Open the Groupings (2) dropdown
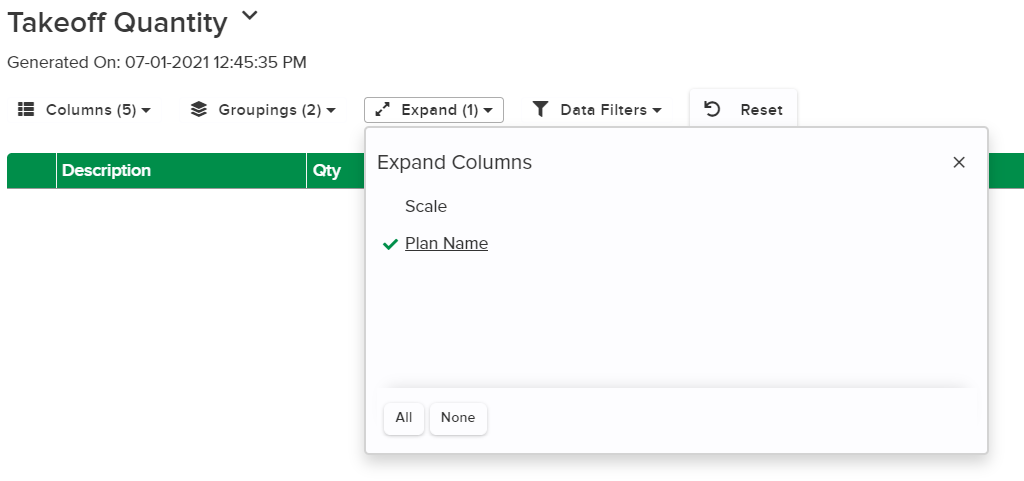Image resolution: width=1024 pixels, height=481 pixels. click(263, 110)
